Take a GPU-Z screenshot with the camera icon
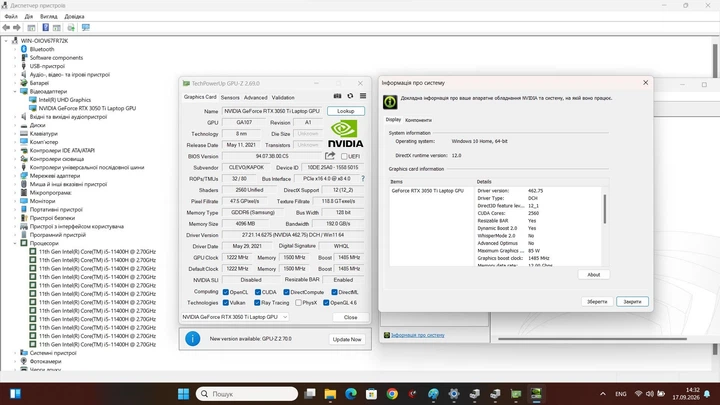This screenshot has width=720, height=405. 337,96
